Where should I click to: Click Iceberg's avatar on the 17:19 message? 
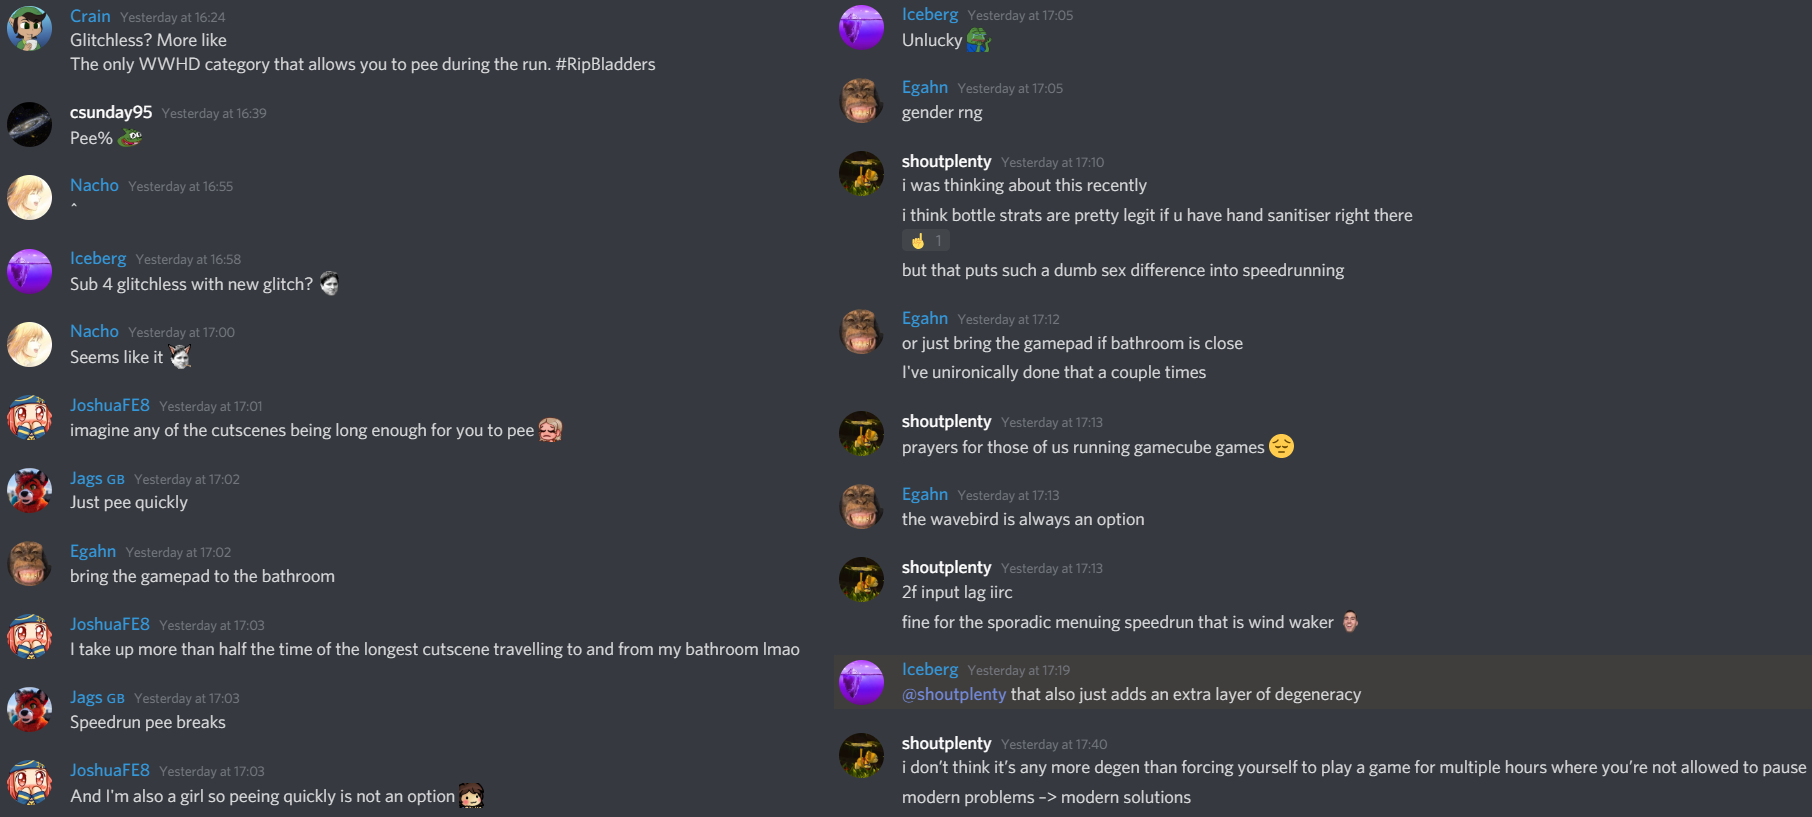861,682
